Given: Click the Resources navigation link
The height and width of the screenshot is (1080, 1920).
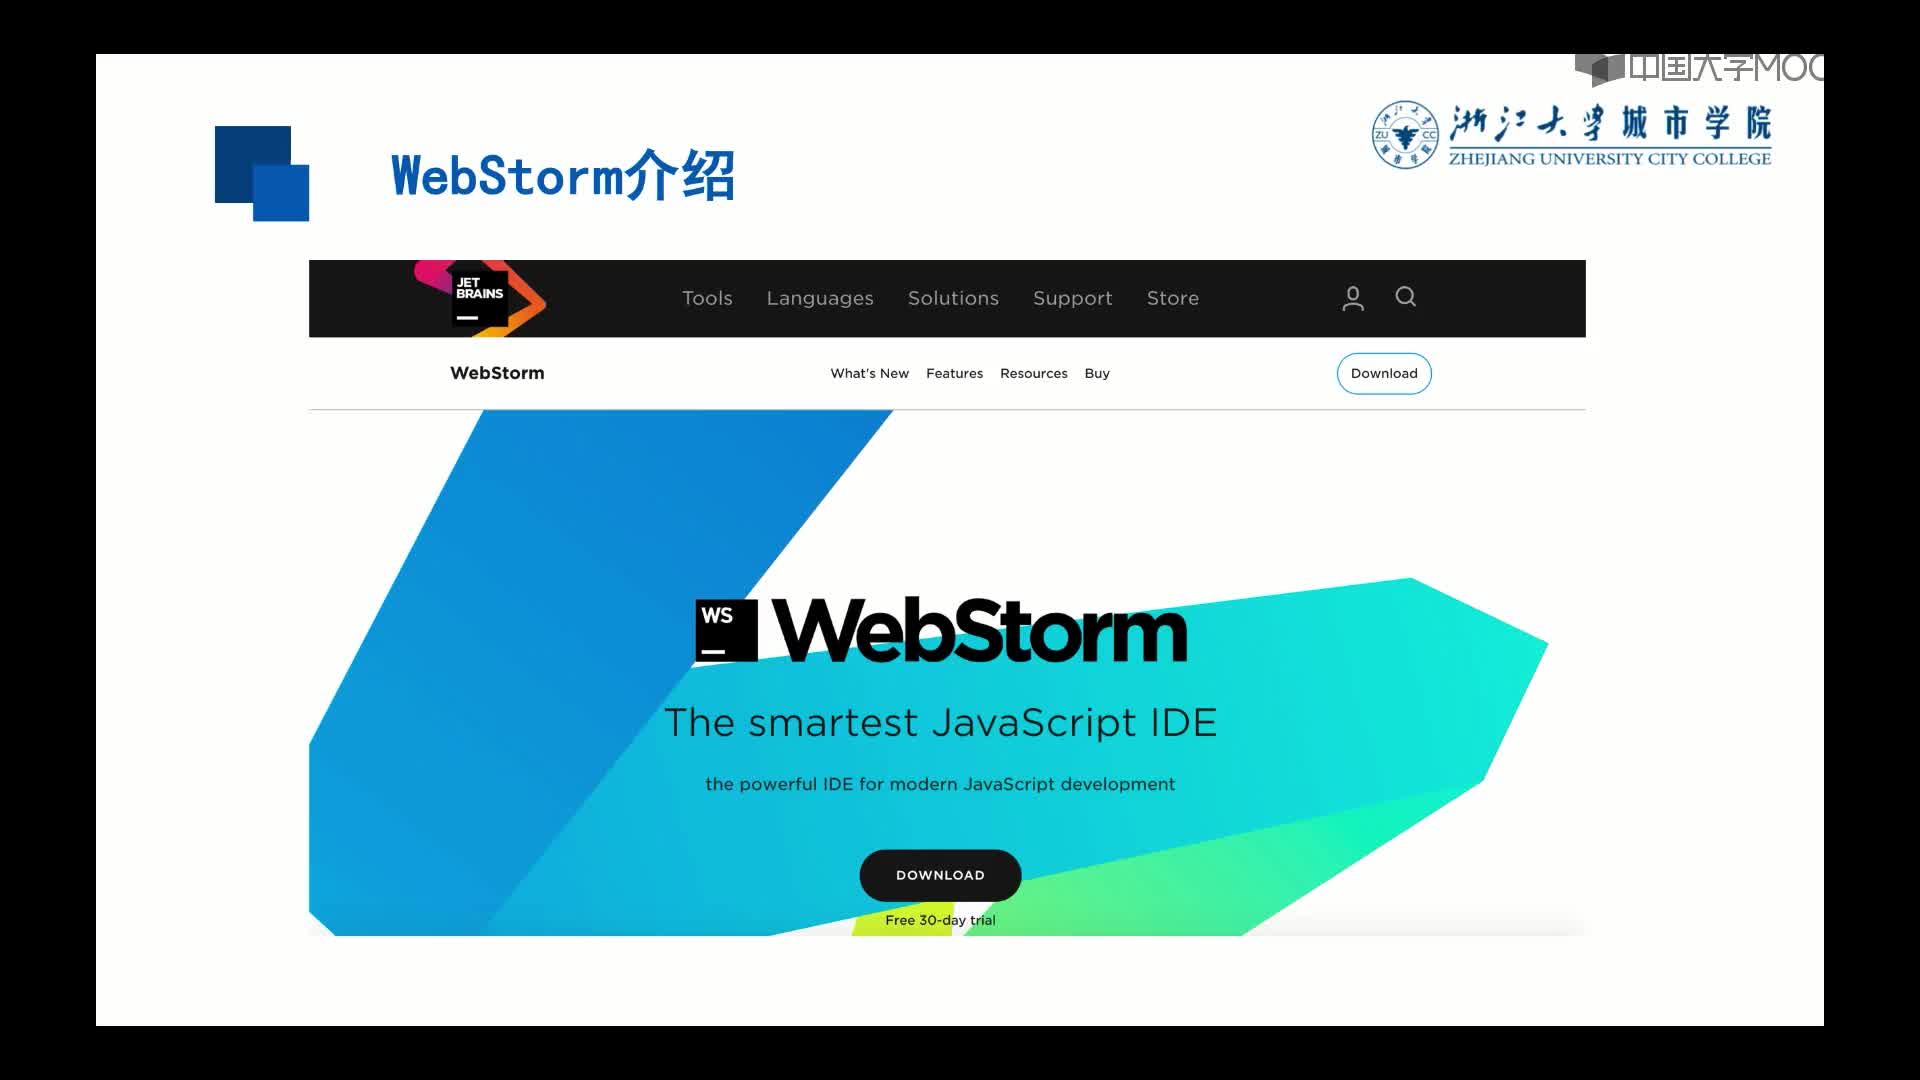Looking at the screenshot, I should 1034,373.
